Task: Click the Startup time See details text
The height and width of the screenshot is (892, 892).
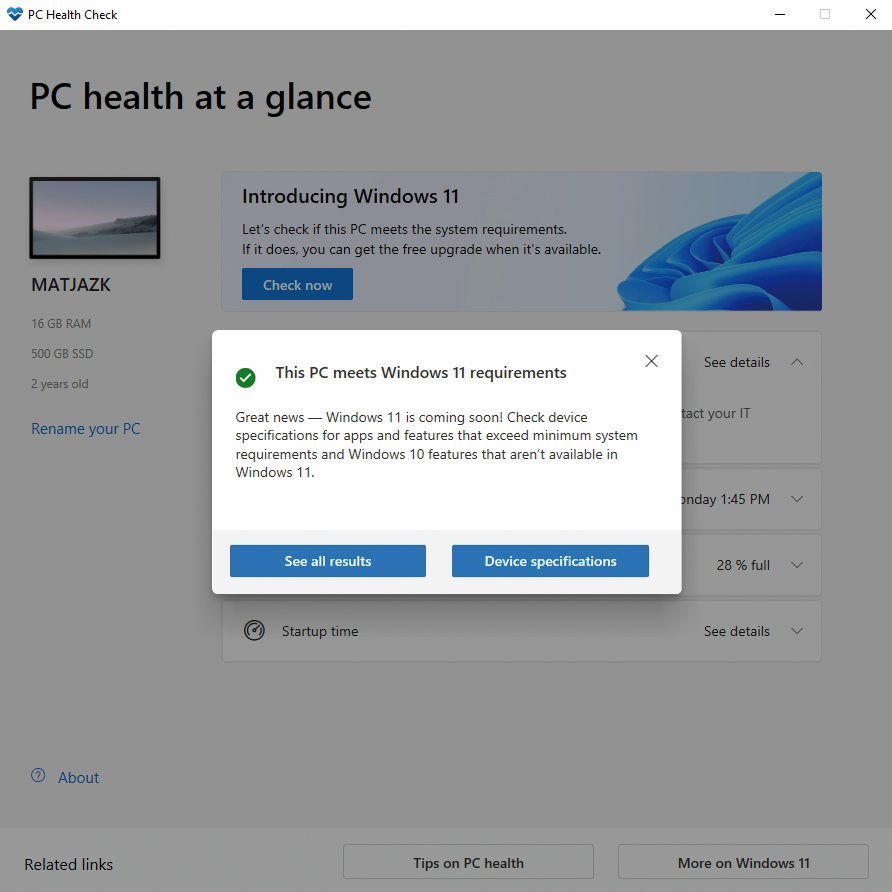Action: 737,631
